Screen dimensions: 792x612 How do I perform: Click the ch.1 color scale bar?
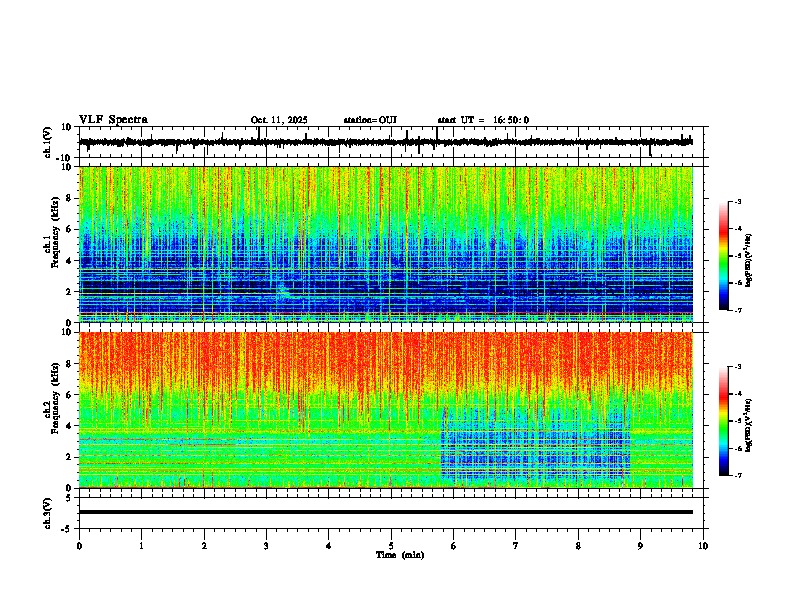(x=724, y=256)
